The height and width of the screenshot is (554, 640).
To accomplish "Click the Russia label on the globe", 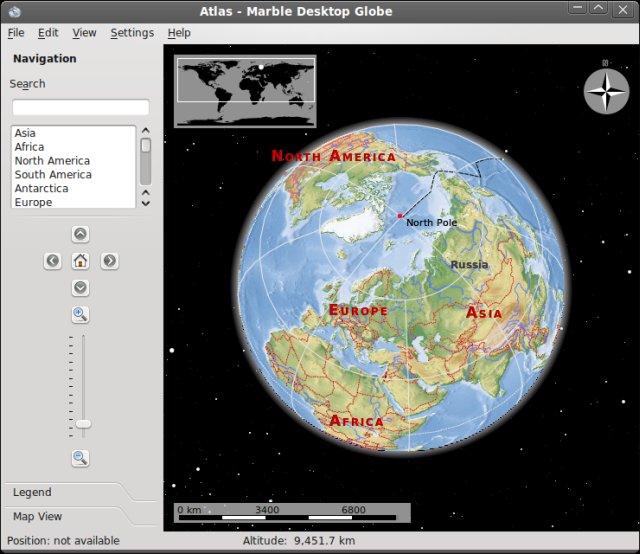I will [469, 265].
